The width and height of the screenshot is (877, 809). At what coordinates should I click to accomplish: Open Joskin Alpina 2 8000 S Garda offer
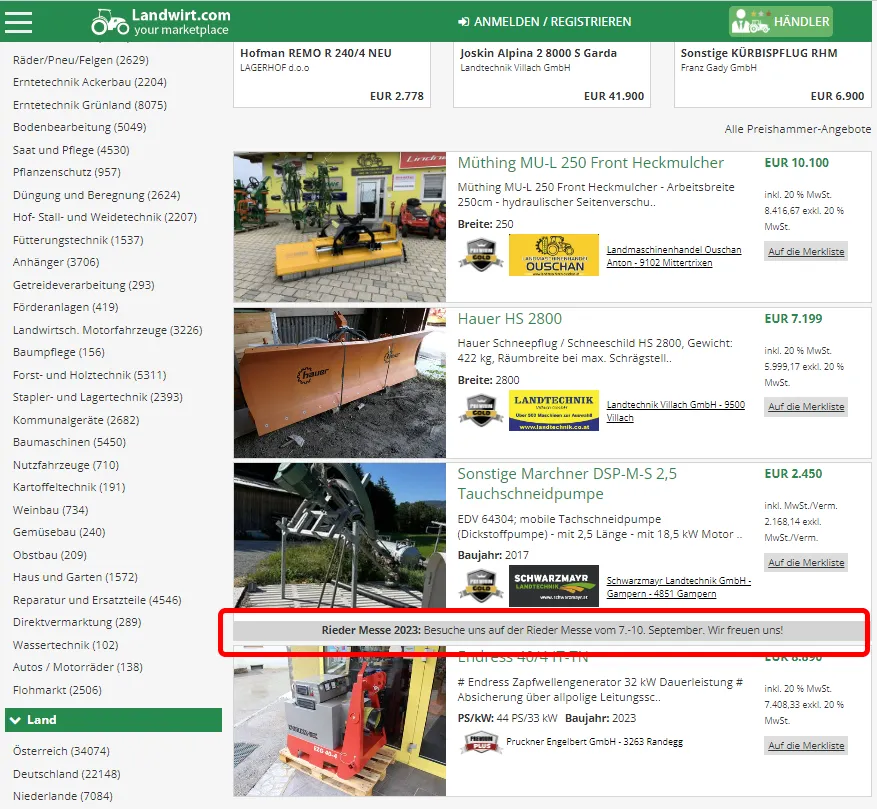(x=552, y=75)
